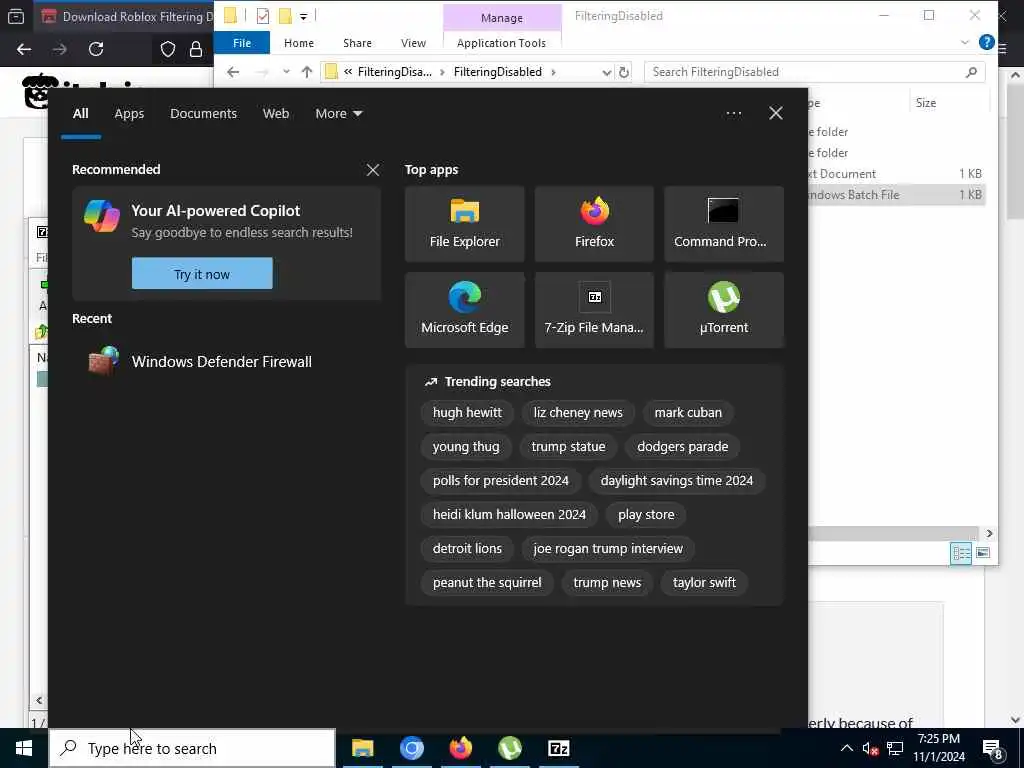Click Manage contextual tab in Explorer
This screenshot has height=768, width=1024.
tap(502, 18)
